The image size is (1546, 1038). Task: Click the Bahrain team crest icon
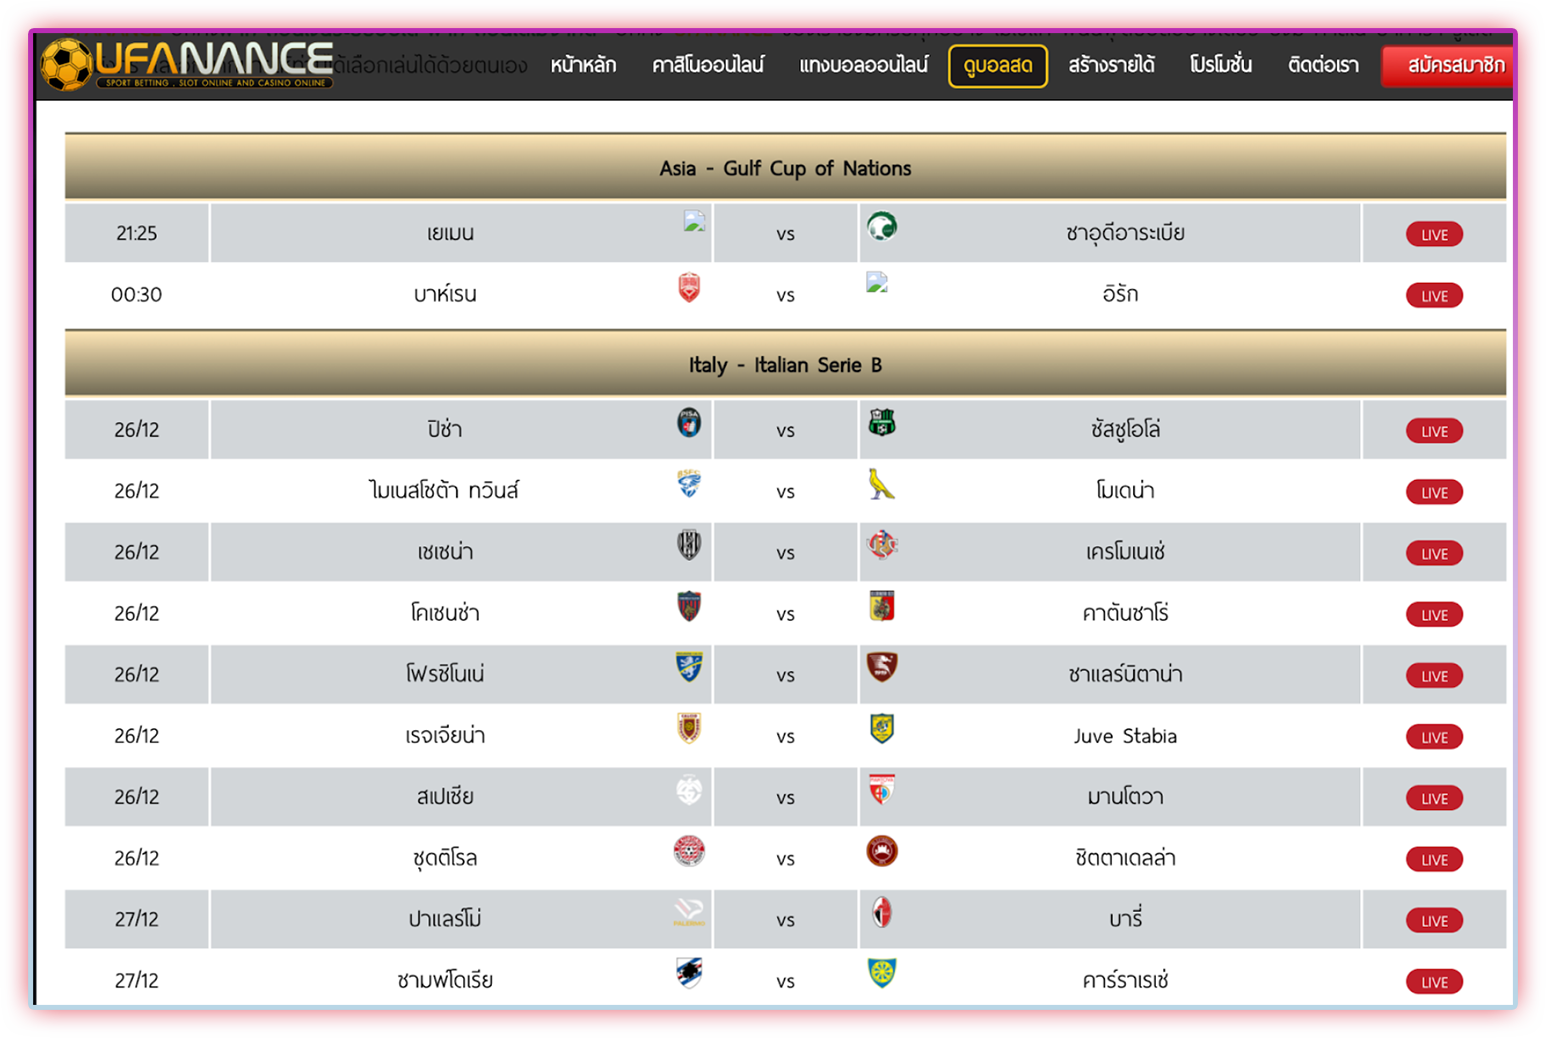(x=689, y=288)
